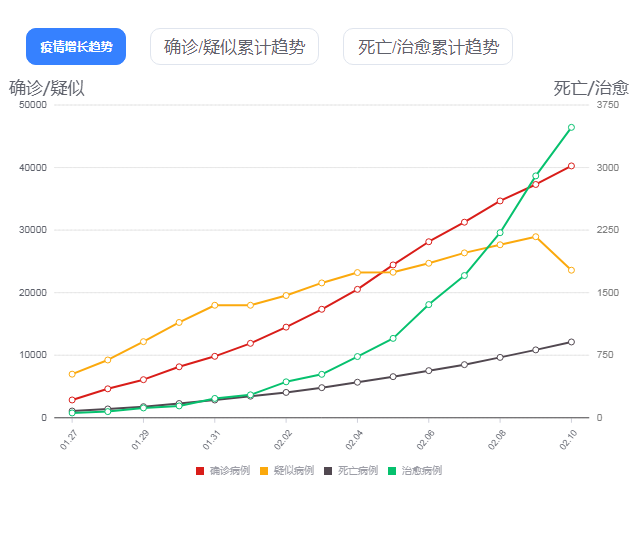Select the 疫情增长趋势 tab
The height and width of the screenshot is (536, 637).
pyautogui.click(x=76, y=46)
